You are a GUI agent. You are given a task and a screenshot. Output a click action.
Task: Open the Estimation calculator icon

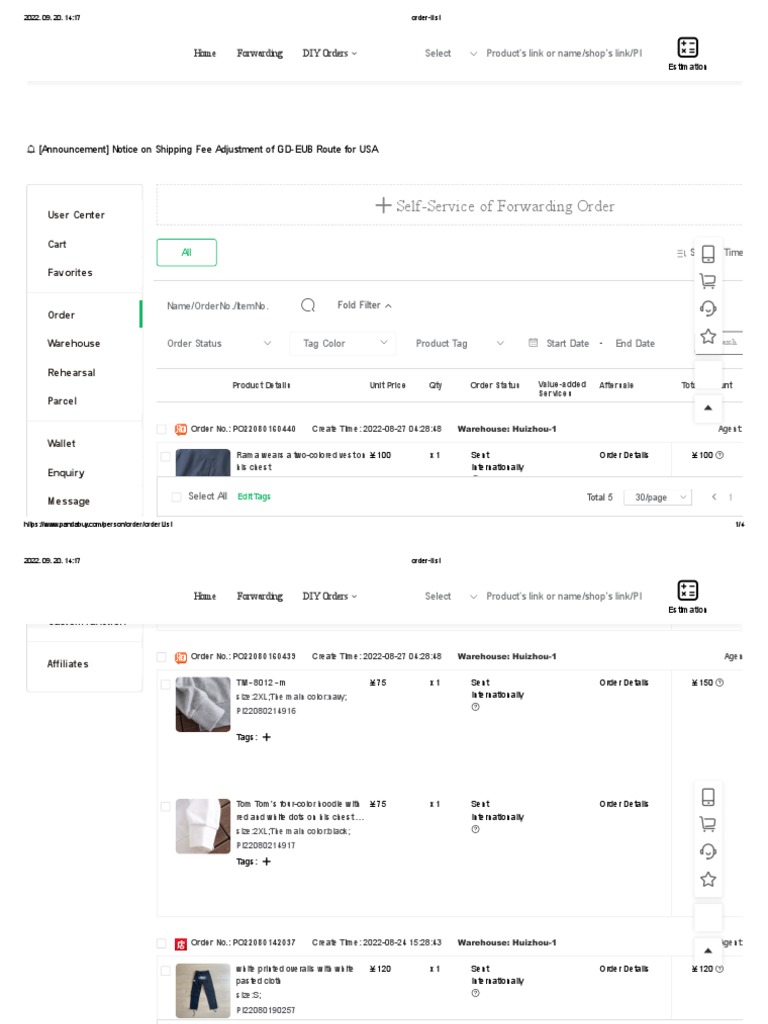click(687, 48)
